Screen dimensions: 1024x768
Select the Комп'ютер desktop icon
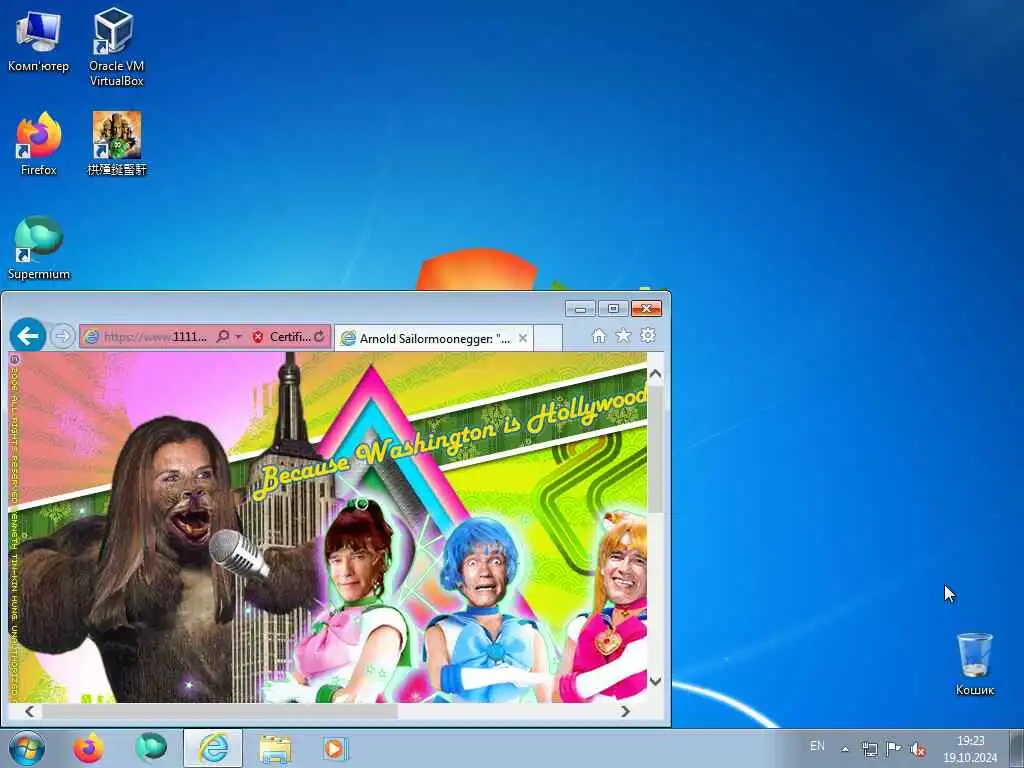[x=38, y=40]
